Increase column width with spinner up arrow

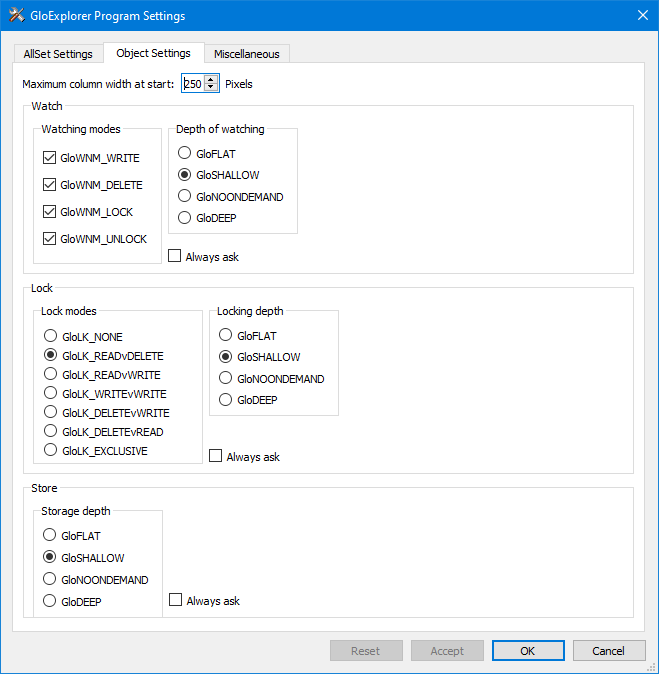(211, 80)
